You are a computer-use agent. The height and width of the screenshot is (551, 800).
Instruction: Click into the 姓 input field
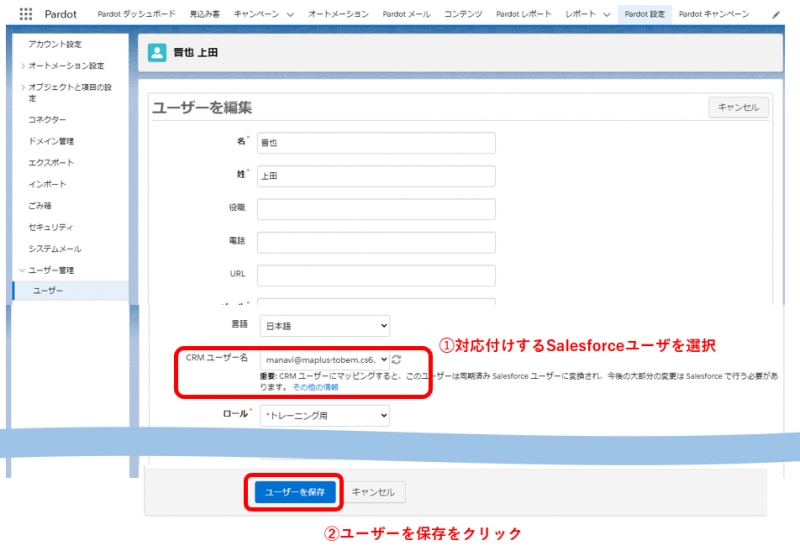point(376,176)
